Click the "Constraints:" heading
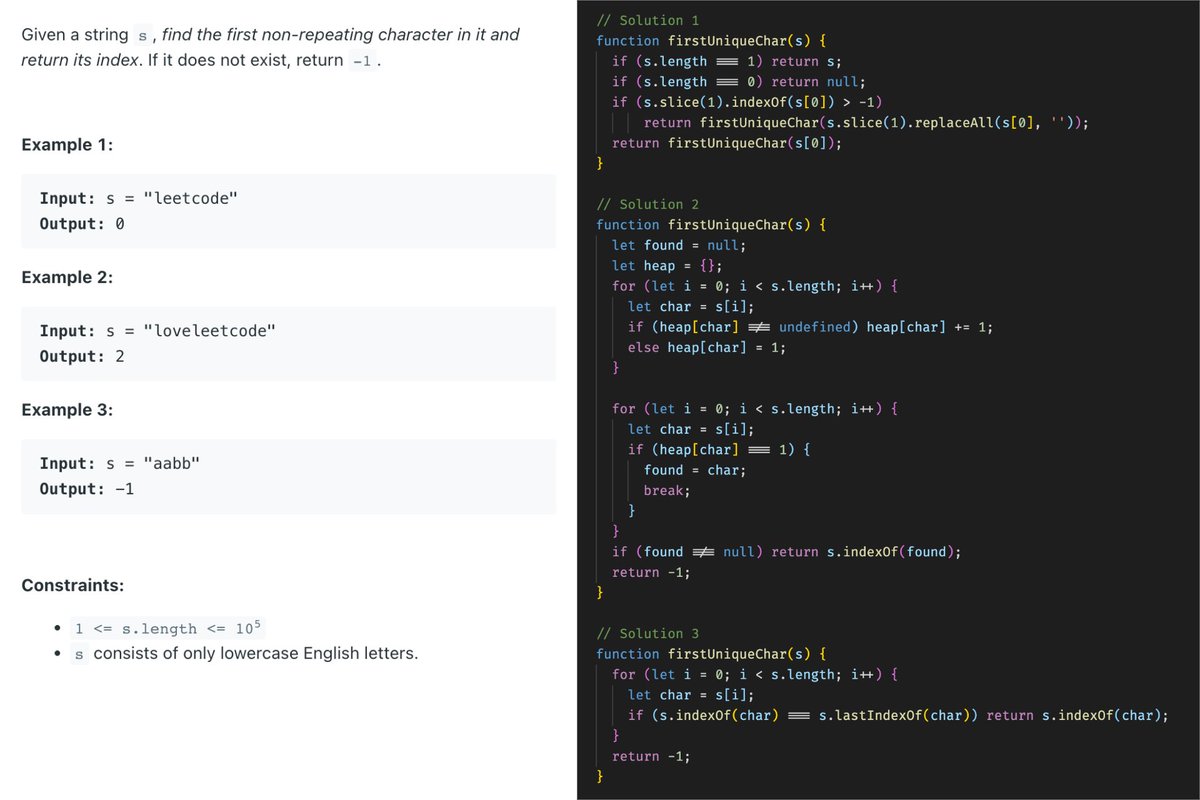1200x800 pixels. click(x=72, y=585)
